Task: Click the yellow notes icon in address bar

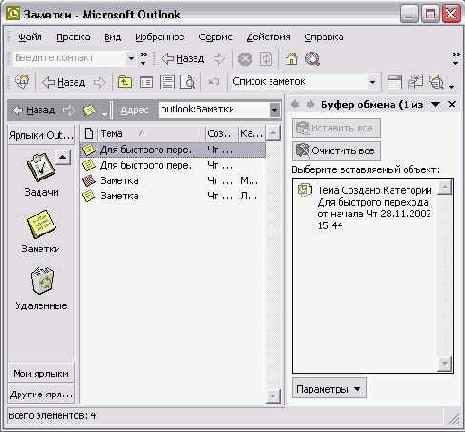Action: point(89,110)
